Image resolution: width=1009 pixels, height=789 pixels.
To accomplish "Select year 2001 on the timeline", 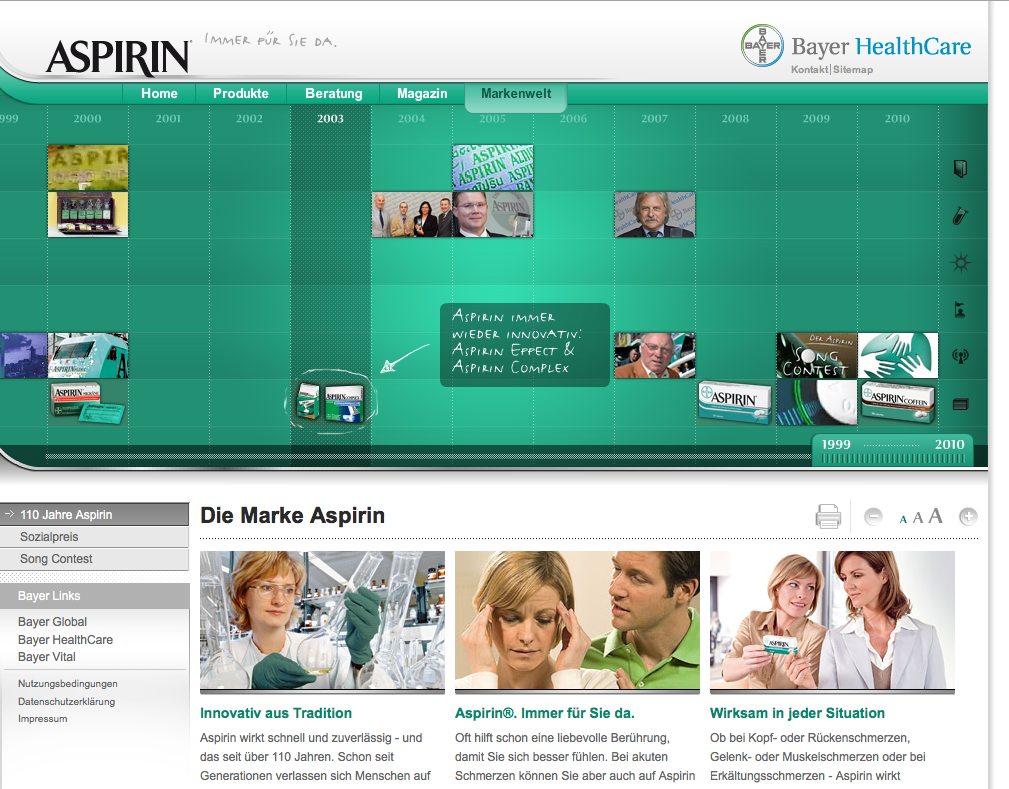I will coord(168,118).
